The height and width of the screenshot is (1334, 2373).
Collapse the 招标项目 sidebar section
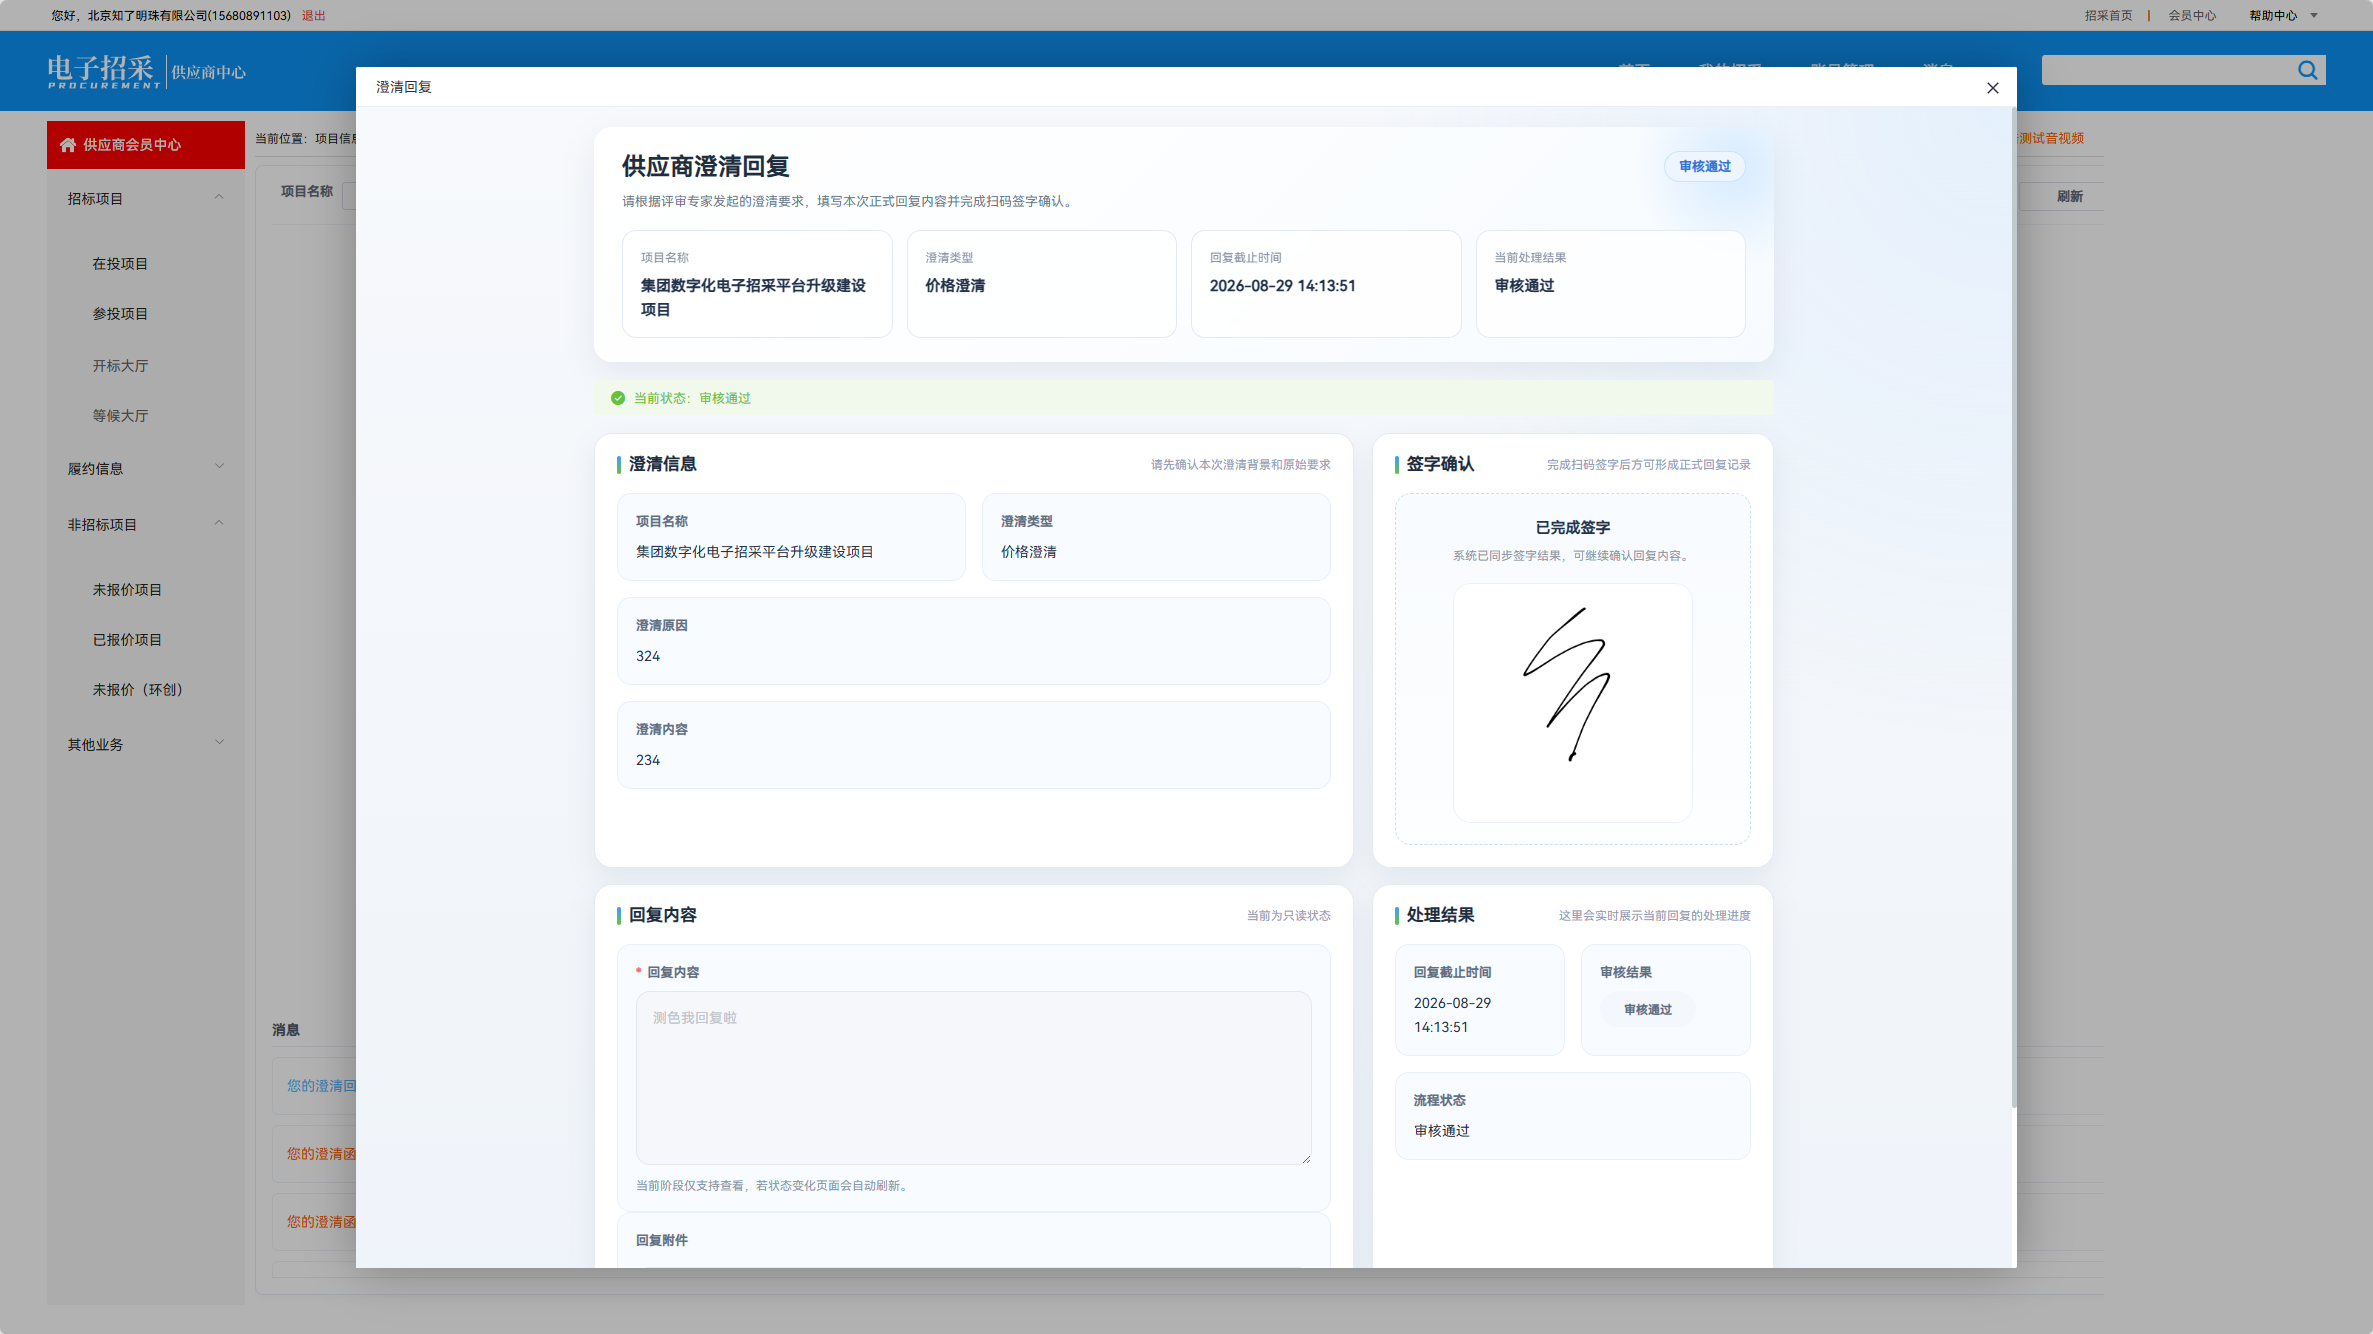pos(219,197)
